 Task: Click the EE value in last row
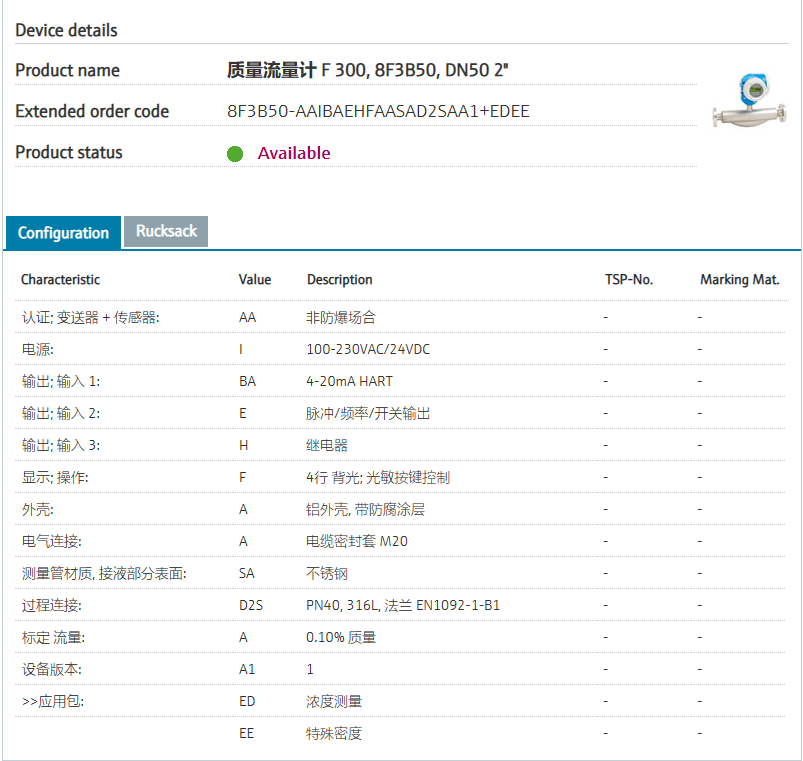point(246,733)
